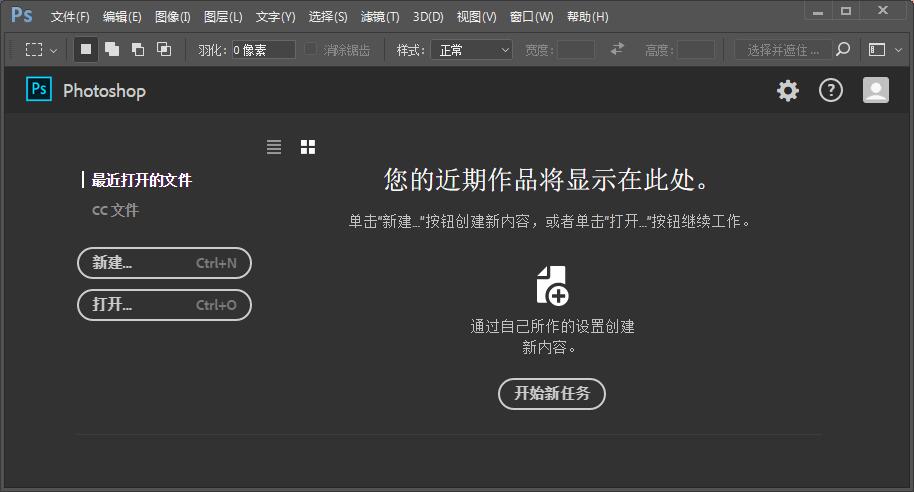914x492 pixels.
Task: Click the 羽化 feather input field
Action: (263, 50)
